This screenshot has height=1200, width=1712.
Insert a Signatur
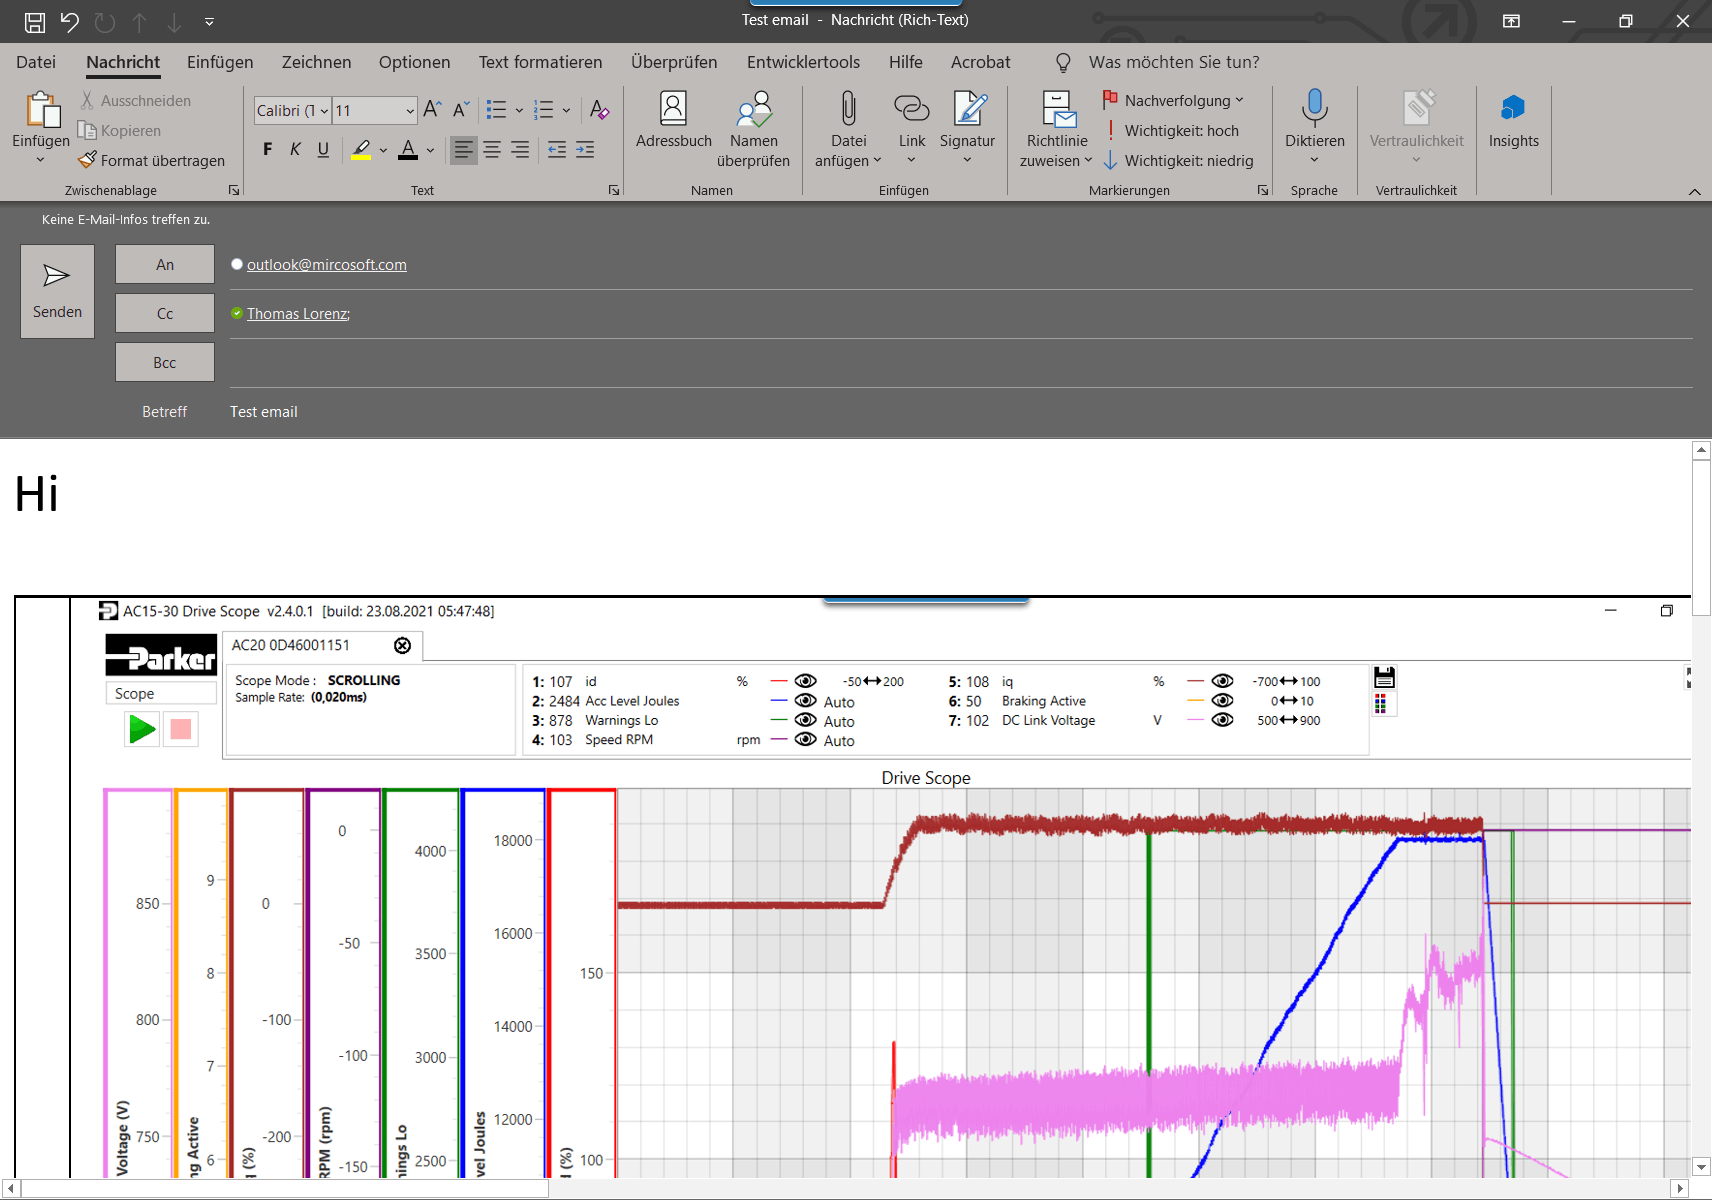click(967, 110)
